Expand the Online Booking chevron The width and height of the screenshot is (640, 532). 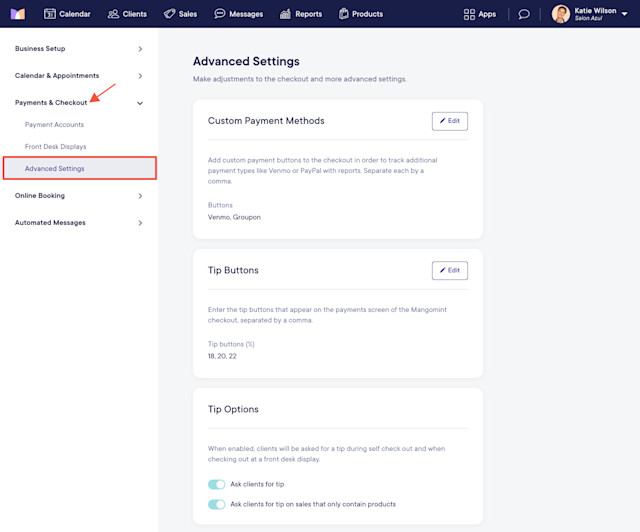tap(140, 196)
